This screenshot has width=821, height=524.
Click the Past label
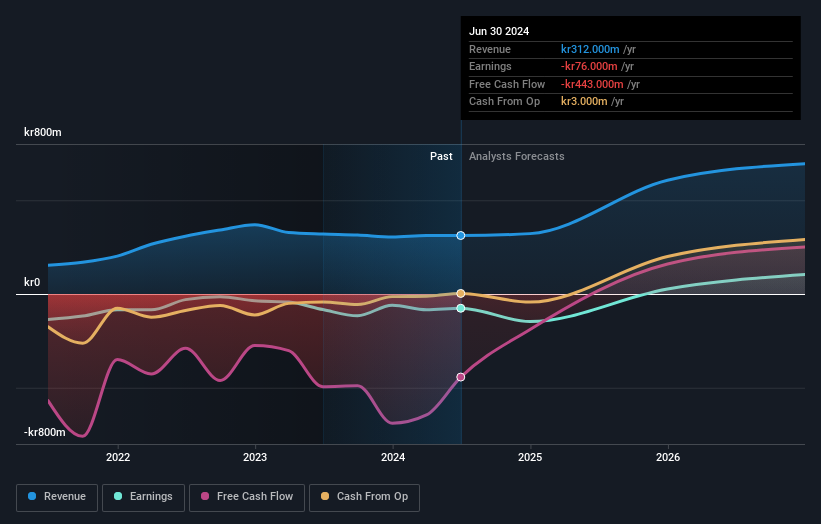click(x=441, y=157)
